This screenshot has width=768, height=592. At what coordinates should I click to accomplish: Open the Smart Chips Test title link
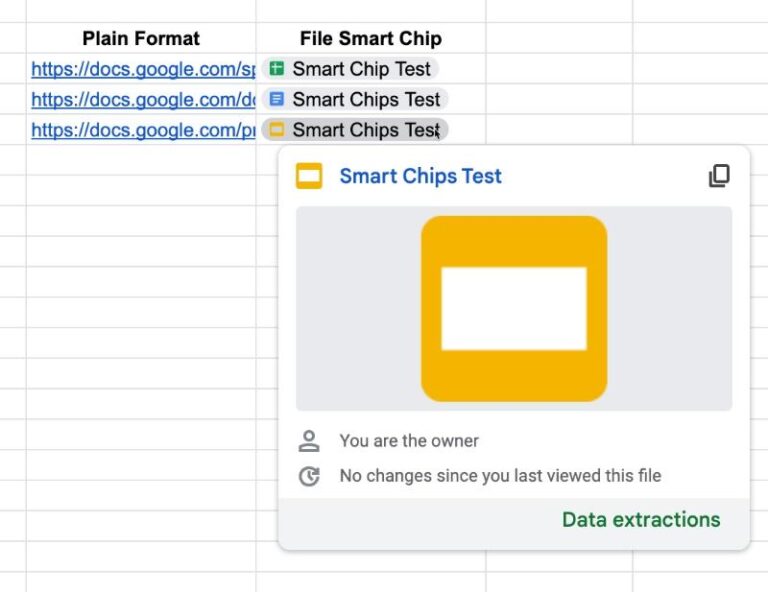[420, 176]
